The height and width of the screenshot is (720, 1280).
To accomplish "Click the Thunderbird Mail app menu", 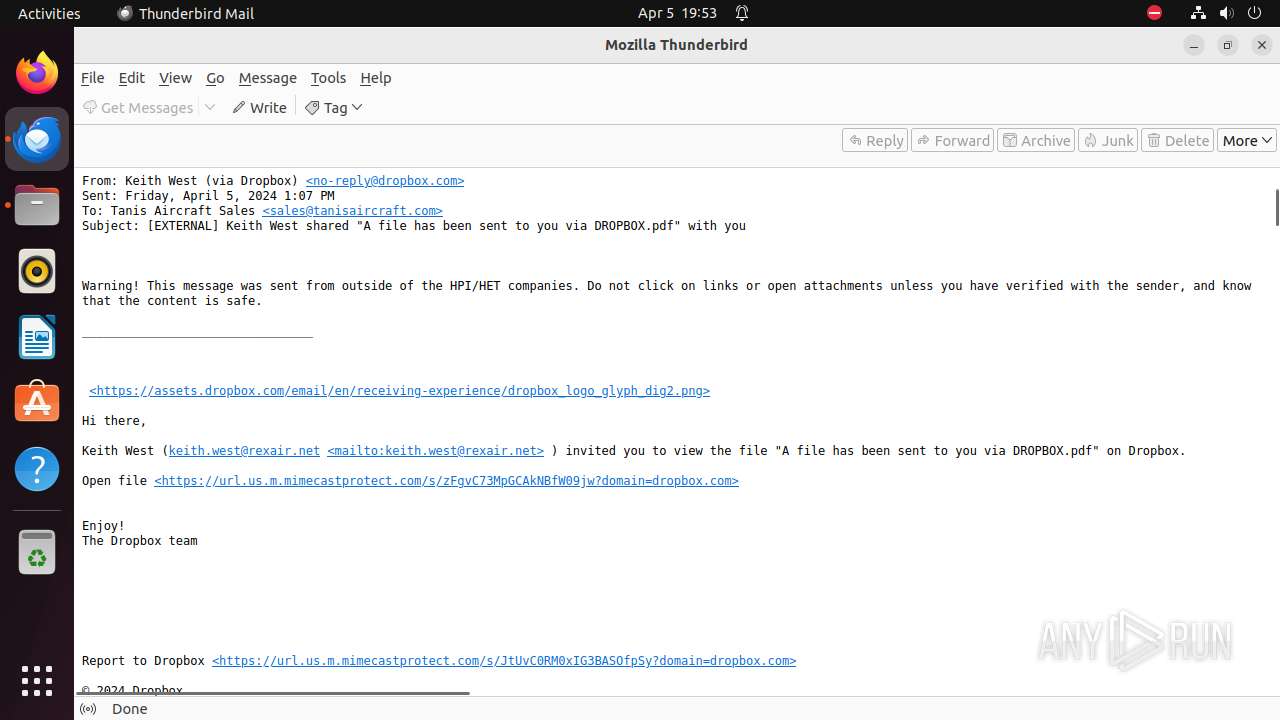I will [186, 13].
